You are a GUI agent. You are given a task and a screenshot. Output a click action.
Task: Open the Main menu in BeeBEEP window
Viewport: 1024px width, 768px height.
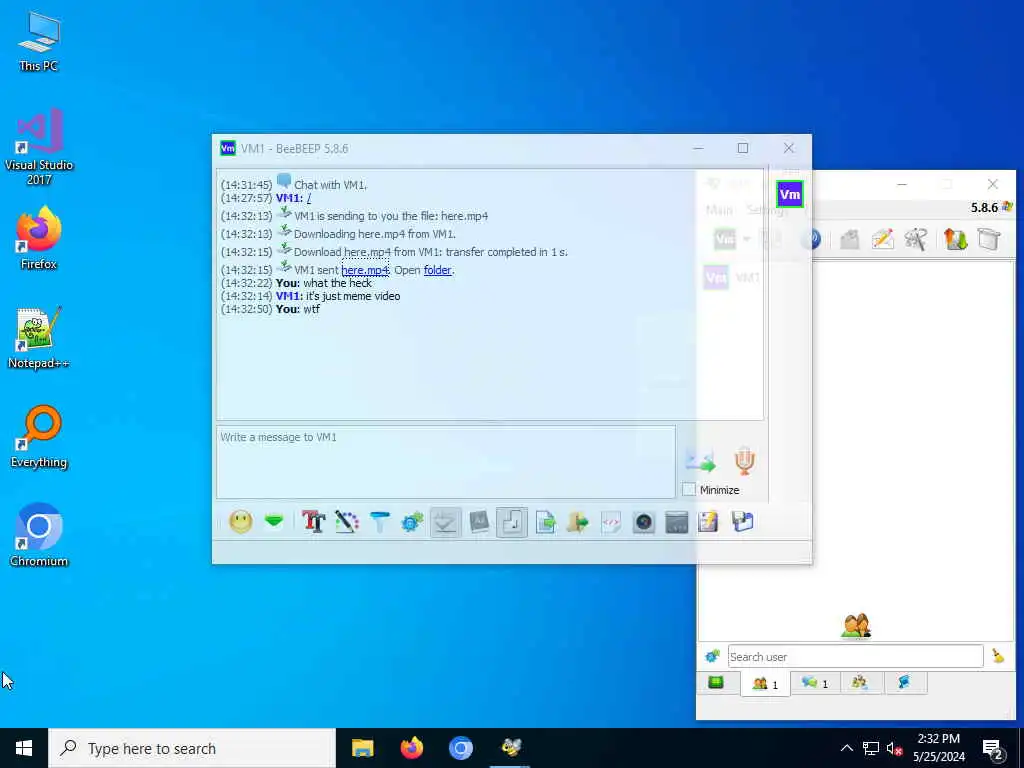719,210
